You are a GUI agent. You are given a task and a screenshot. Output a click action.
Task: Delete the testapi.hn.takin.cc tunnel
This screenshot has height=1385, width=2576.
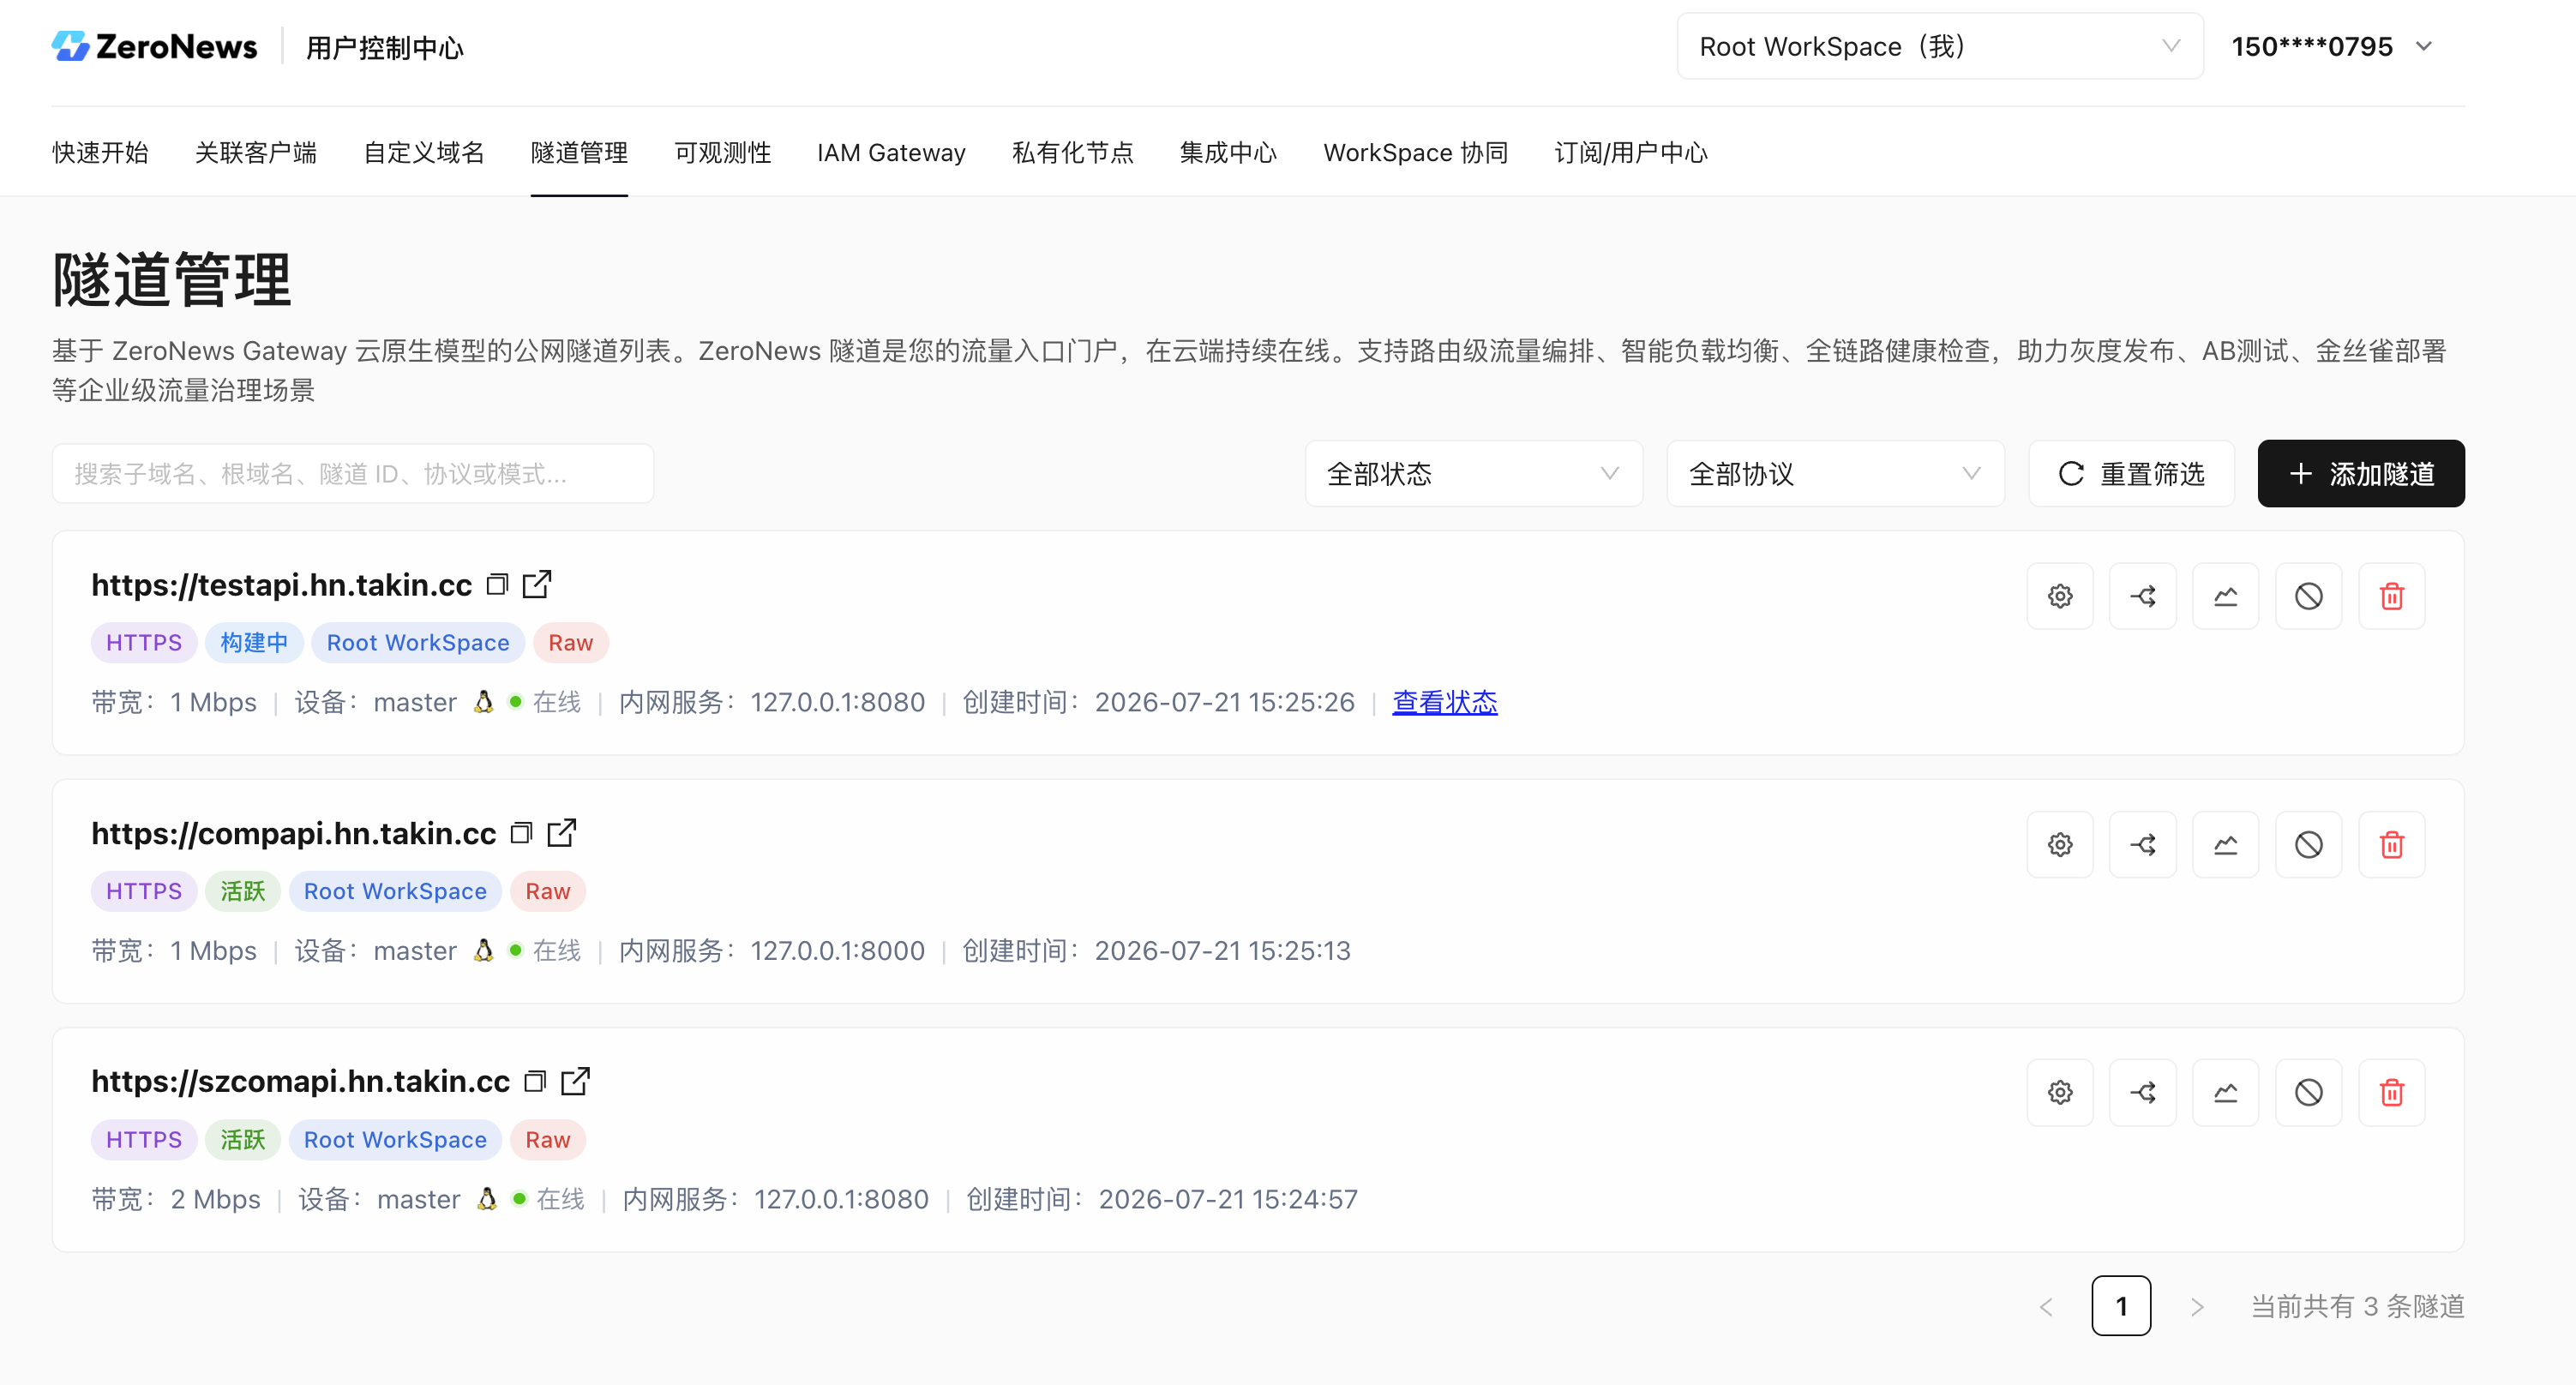[2392, 596]
